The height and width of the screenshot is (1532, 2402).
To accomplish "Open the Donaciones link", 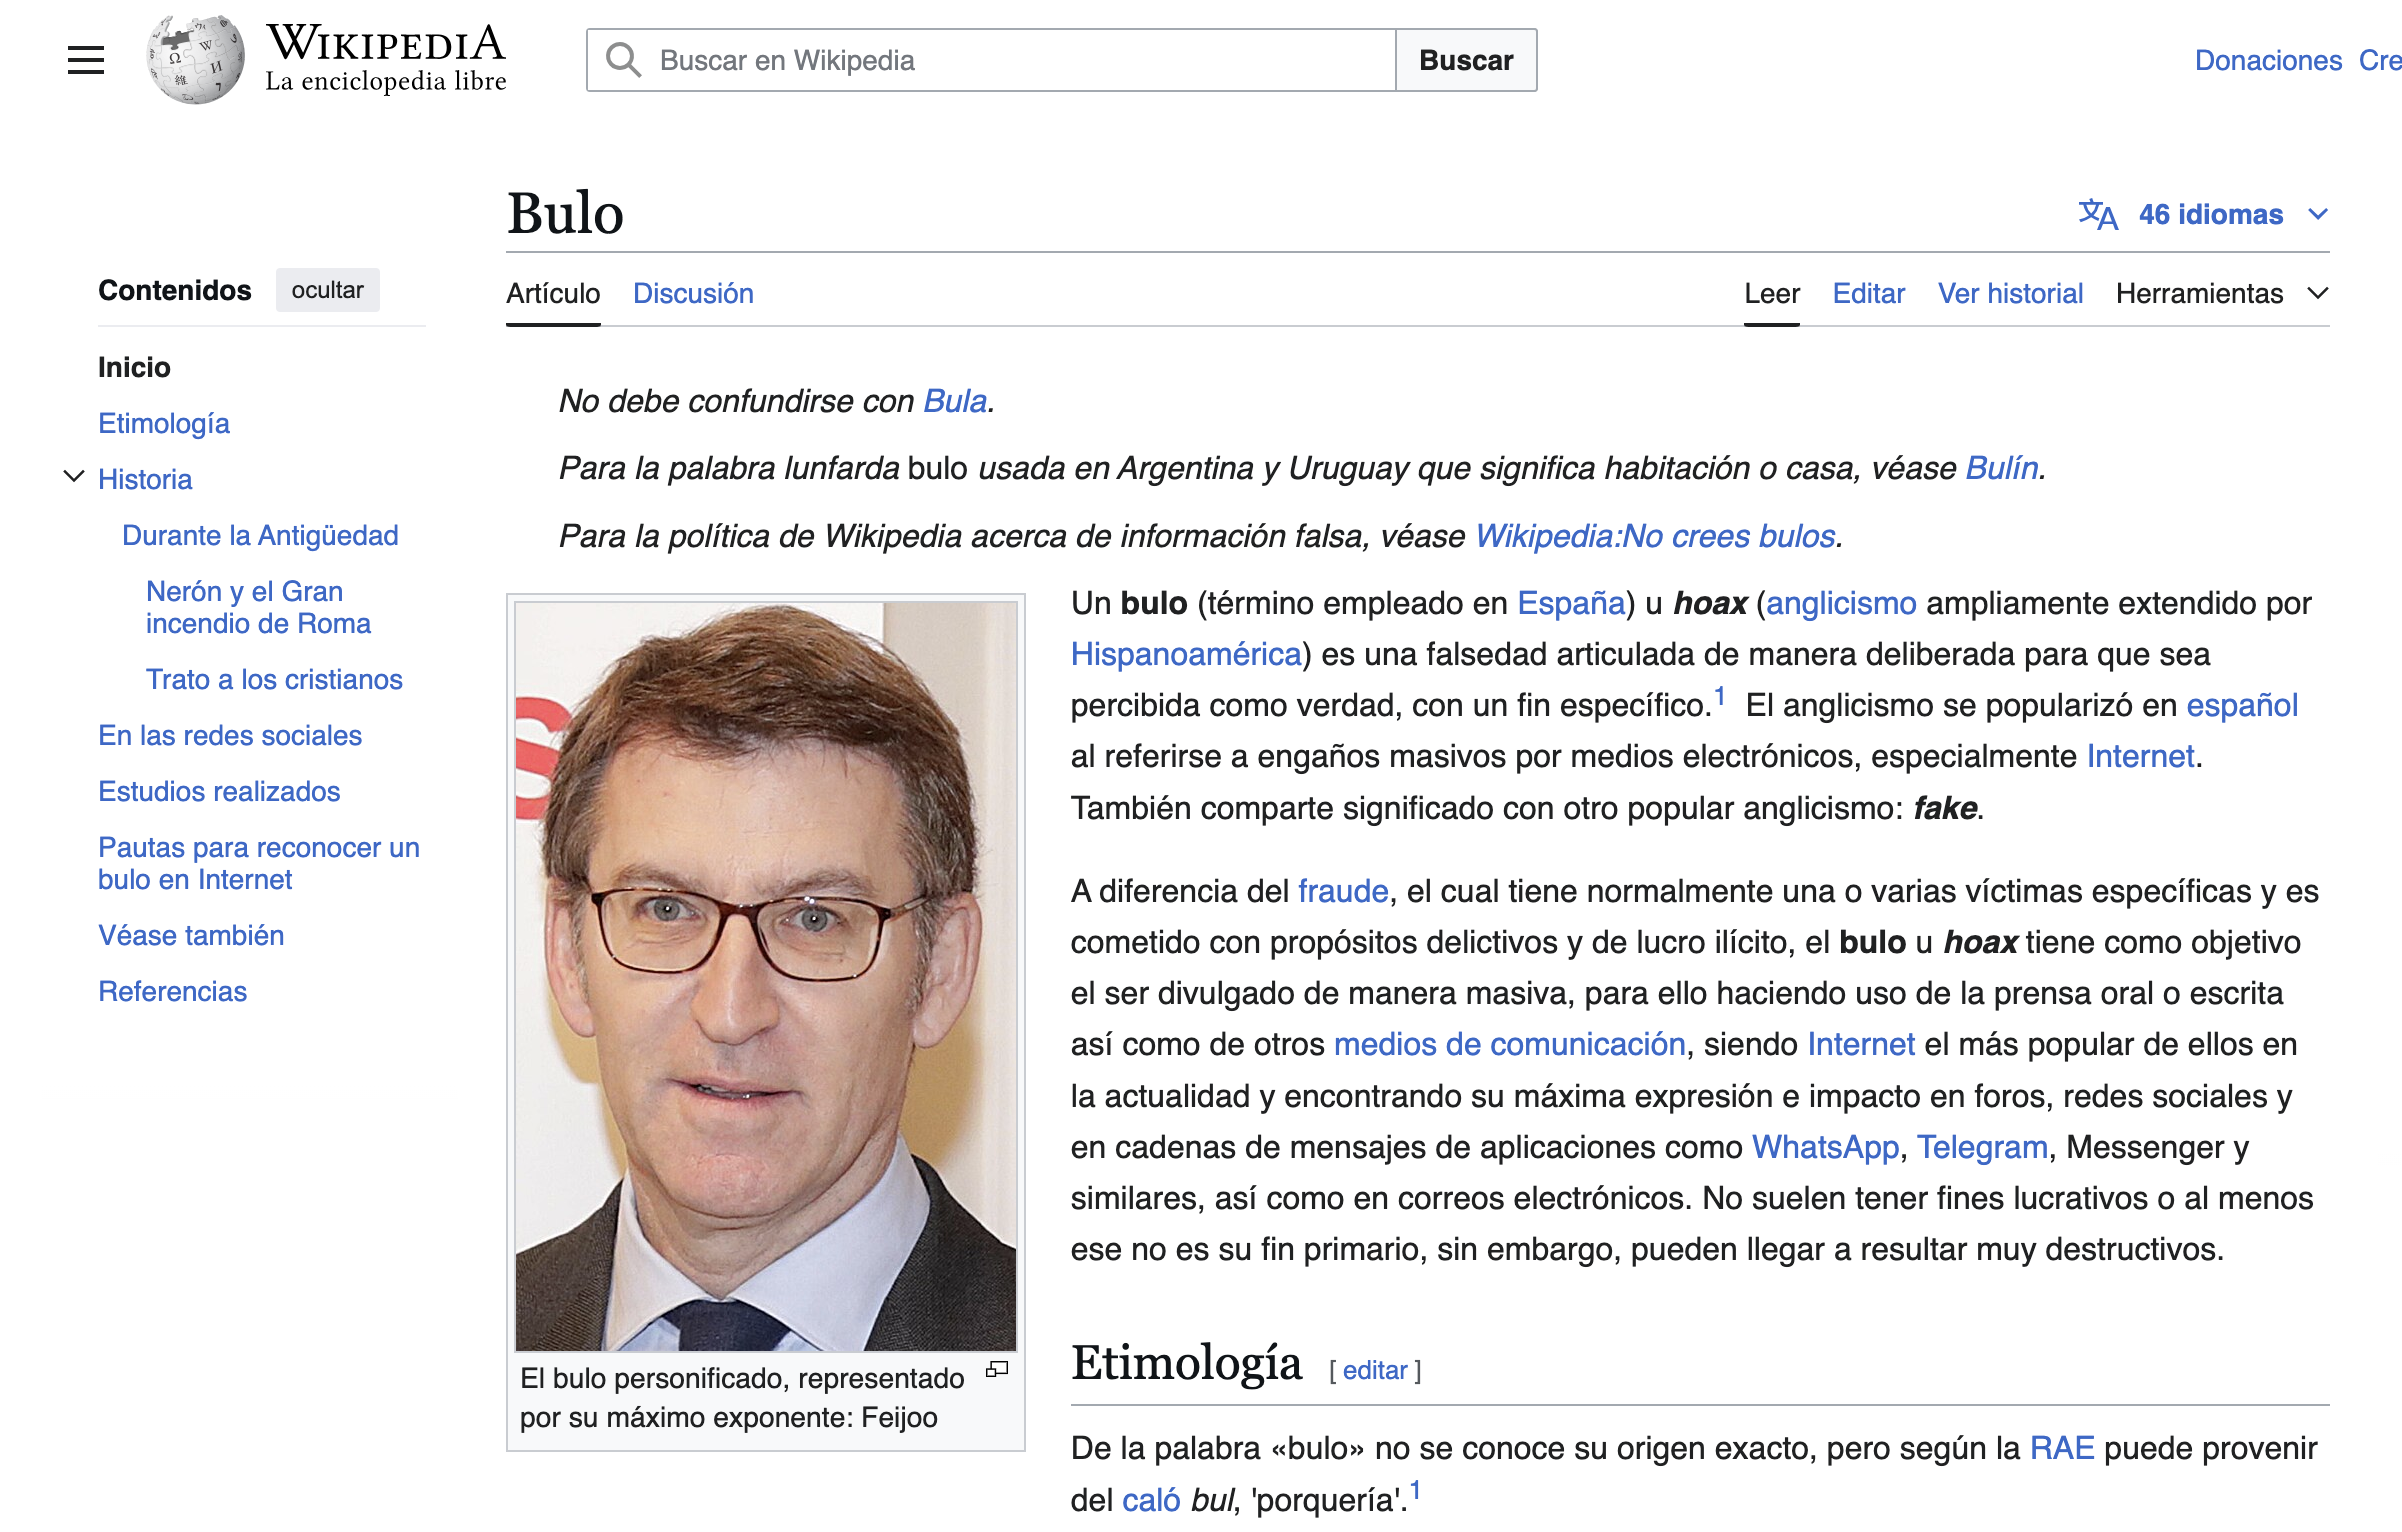I will tap(2267, 60).
